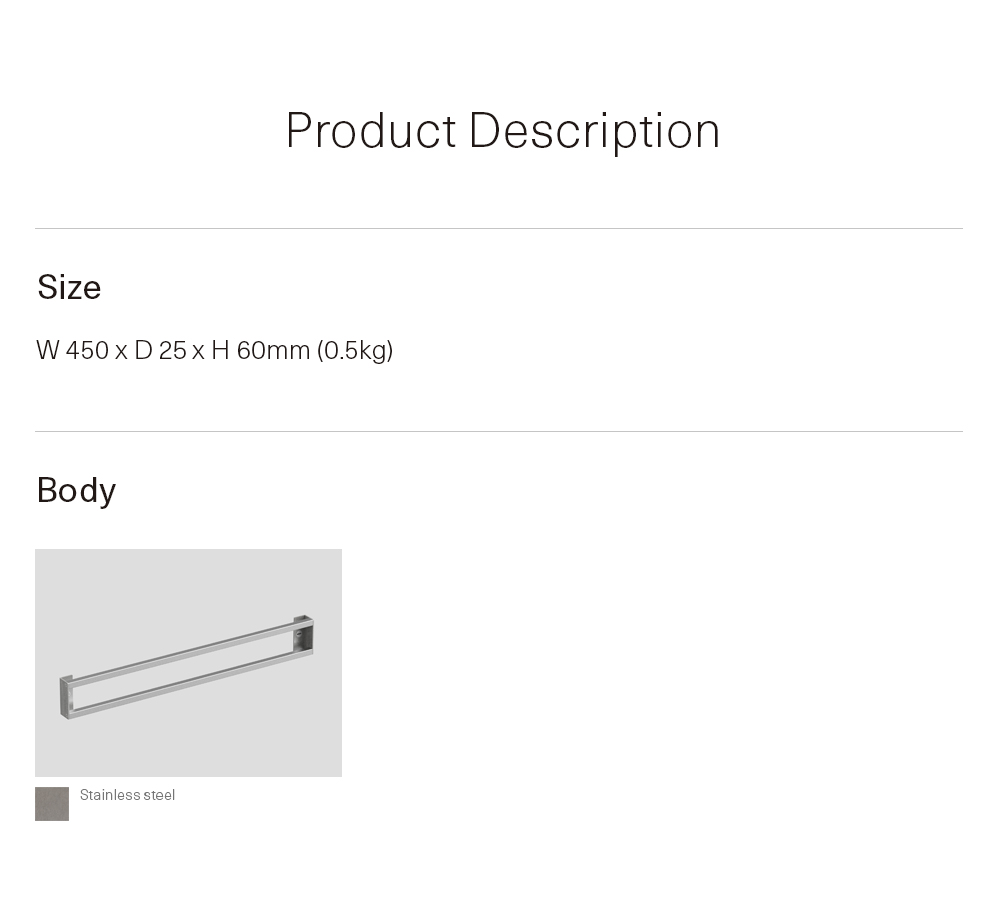The width and height of the screenshot is (1000, 898).
Task: Click the Product Description heading
Action: (x=502, y=131)
